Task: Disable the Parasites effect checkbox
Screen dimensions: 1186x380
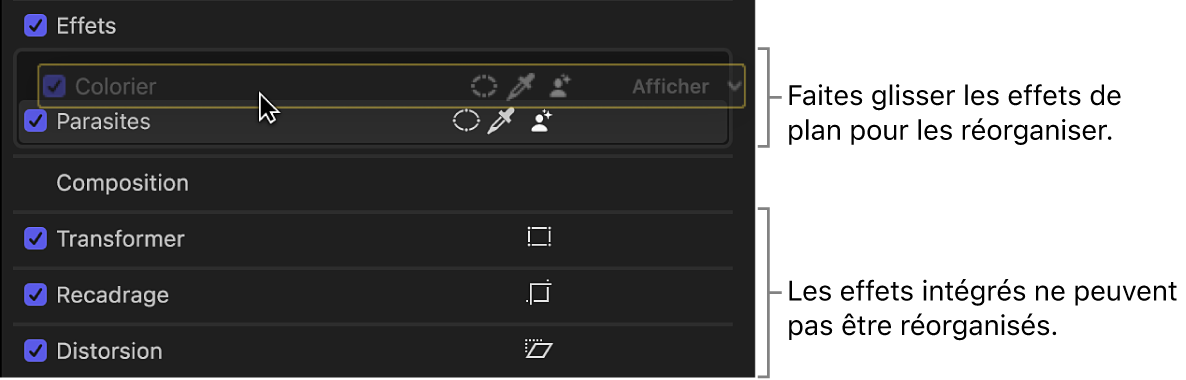Action: 36,121
